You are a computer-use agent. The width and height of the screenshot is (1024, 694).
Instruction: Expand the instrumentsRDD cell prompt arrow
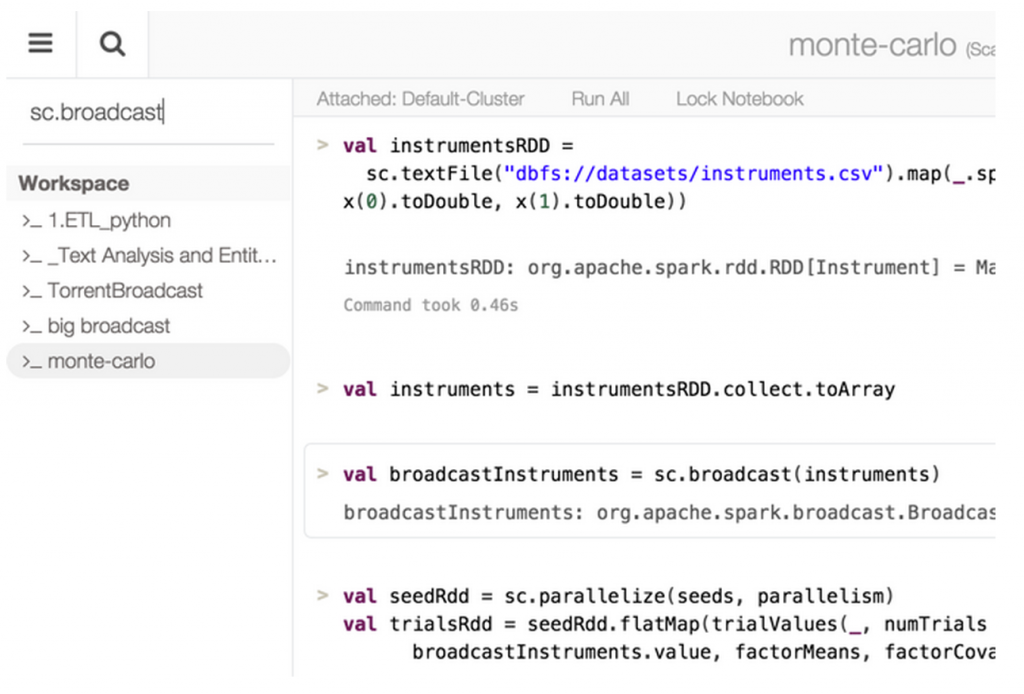point(322,145)
